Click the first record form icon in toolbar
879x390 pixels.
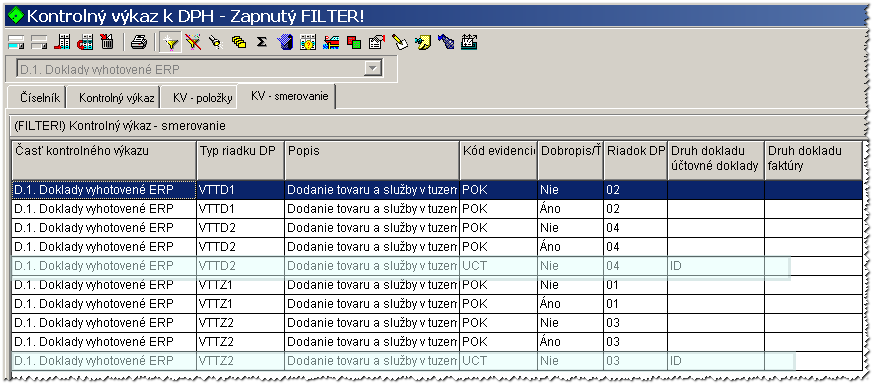point(16,42)
